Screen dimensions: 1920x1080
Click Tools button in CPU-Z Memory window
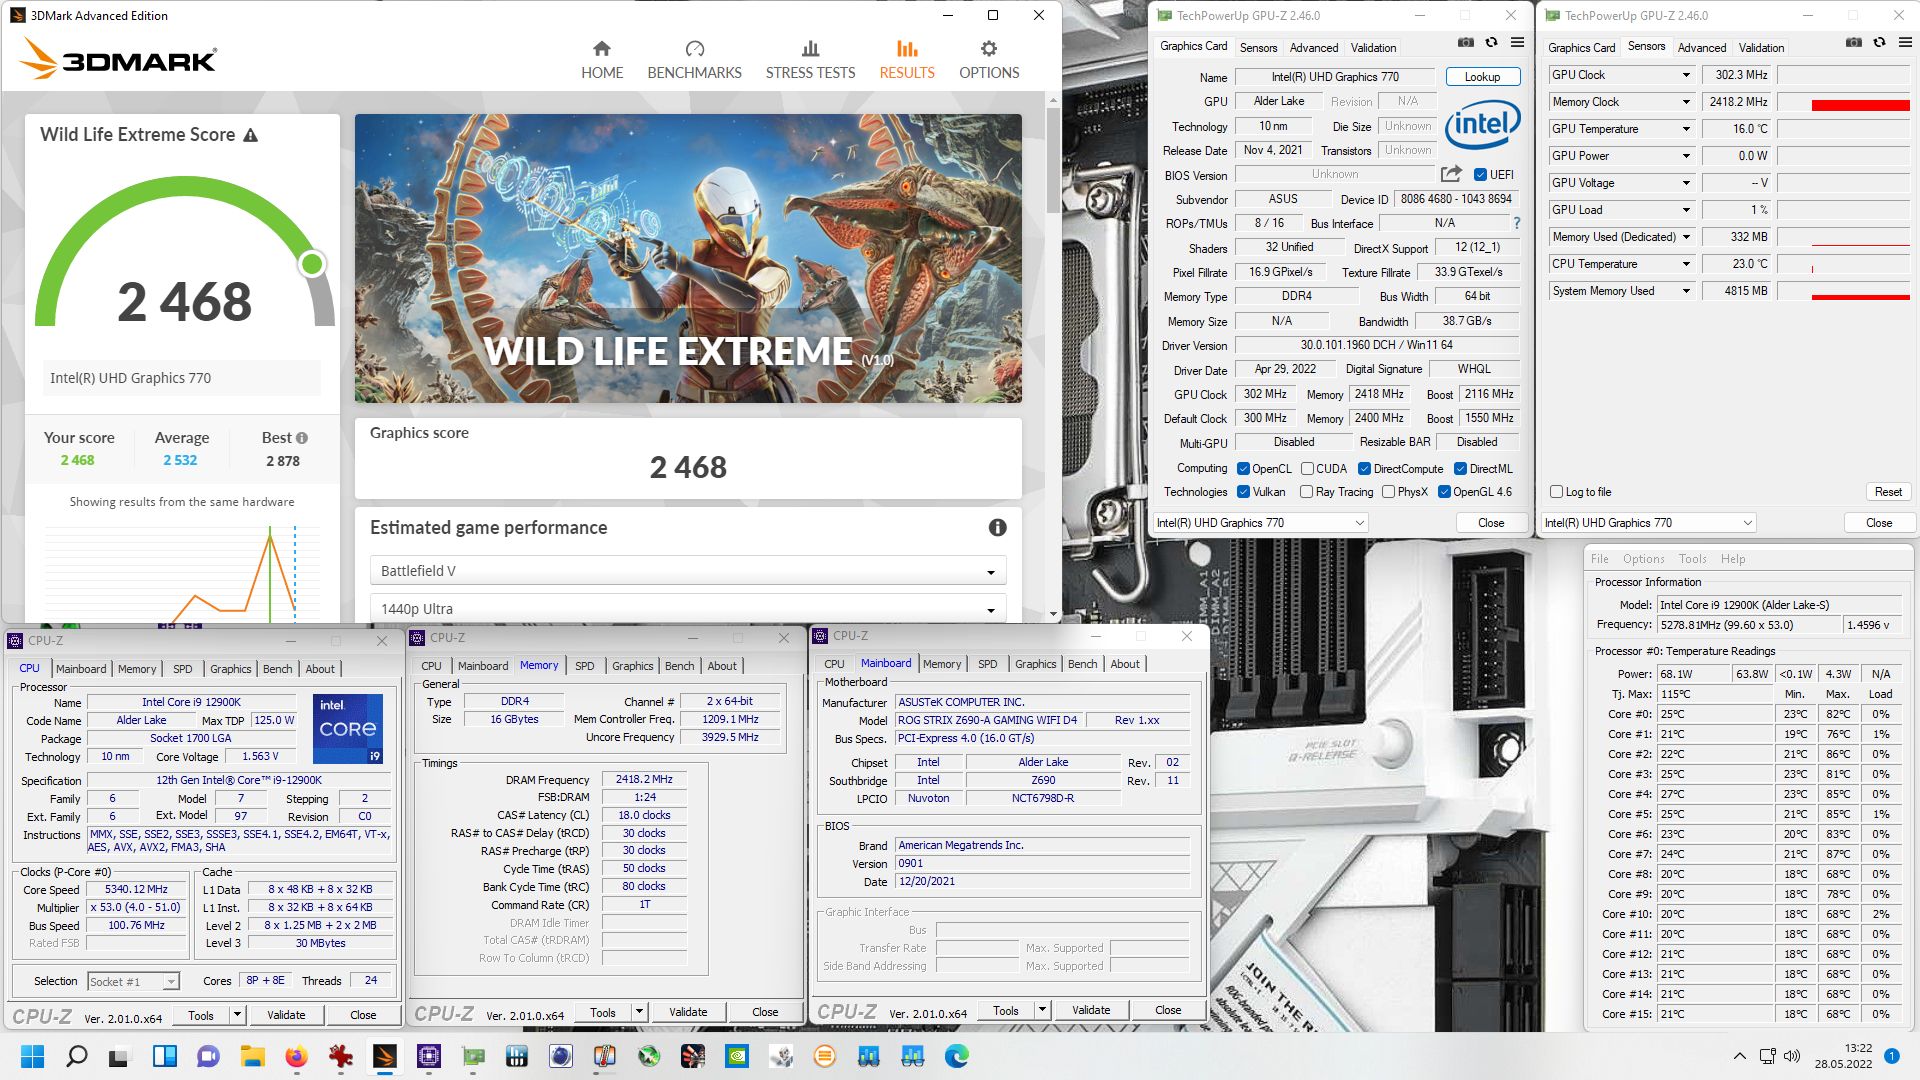pos(603,1012)
